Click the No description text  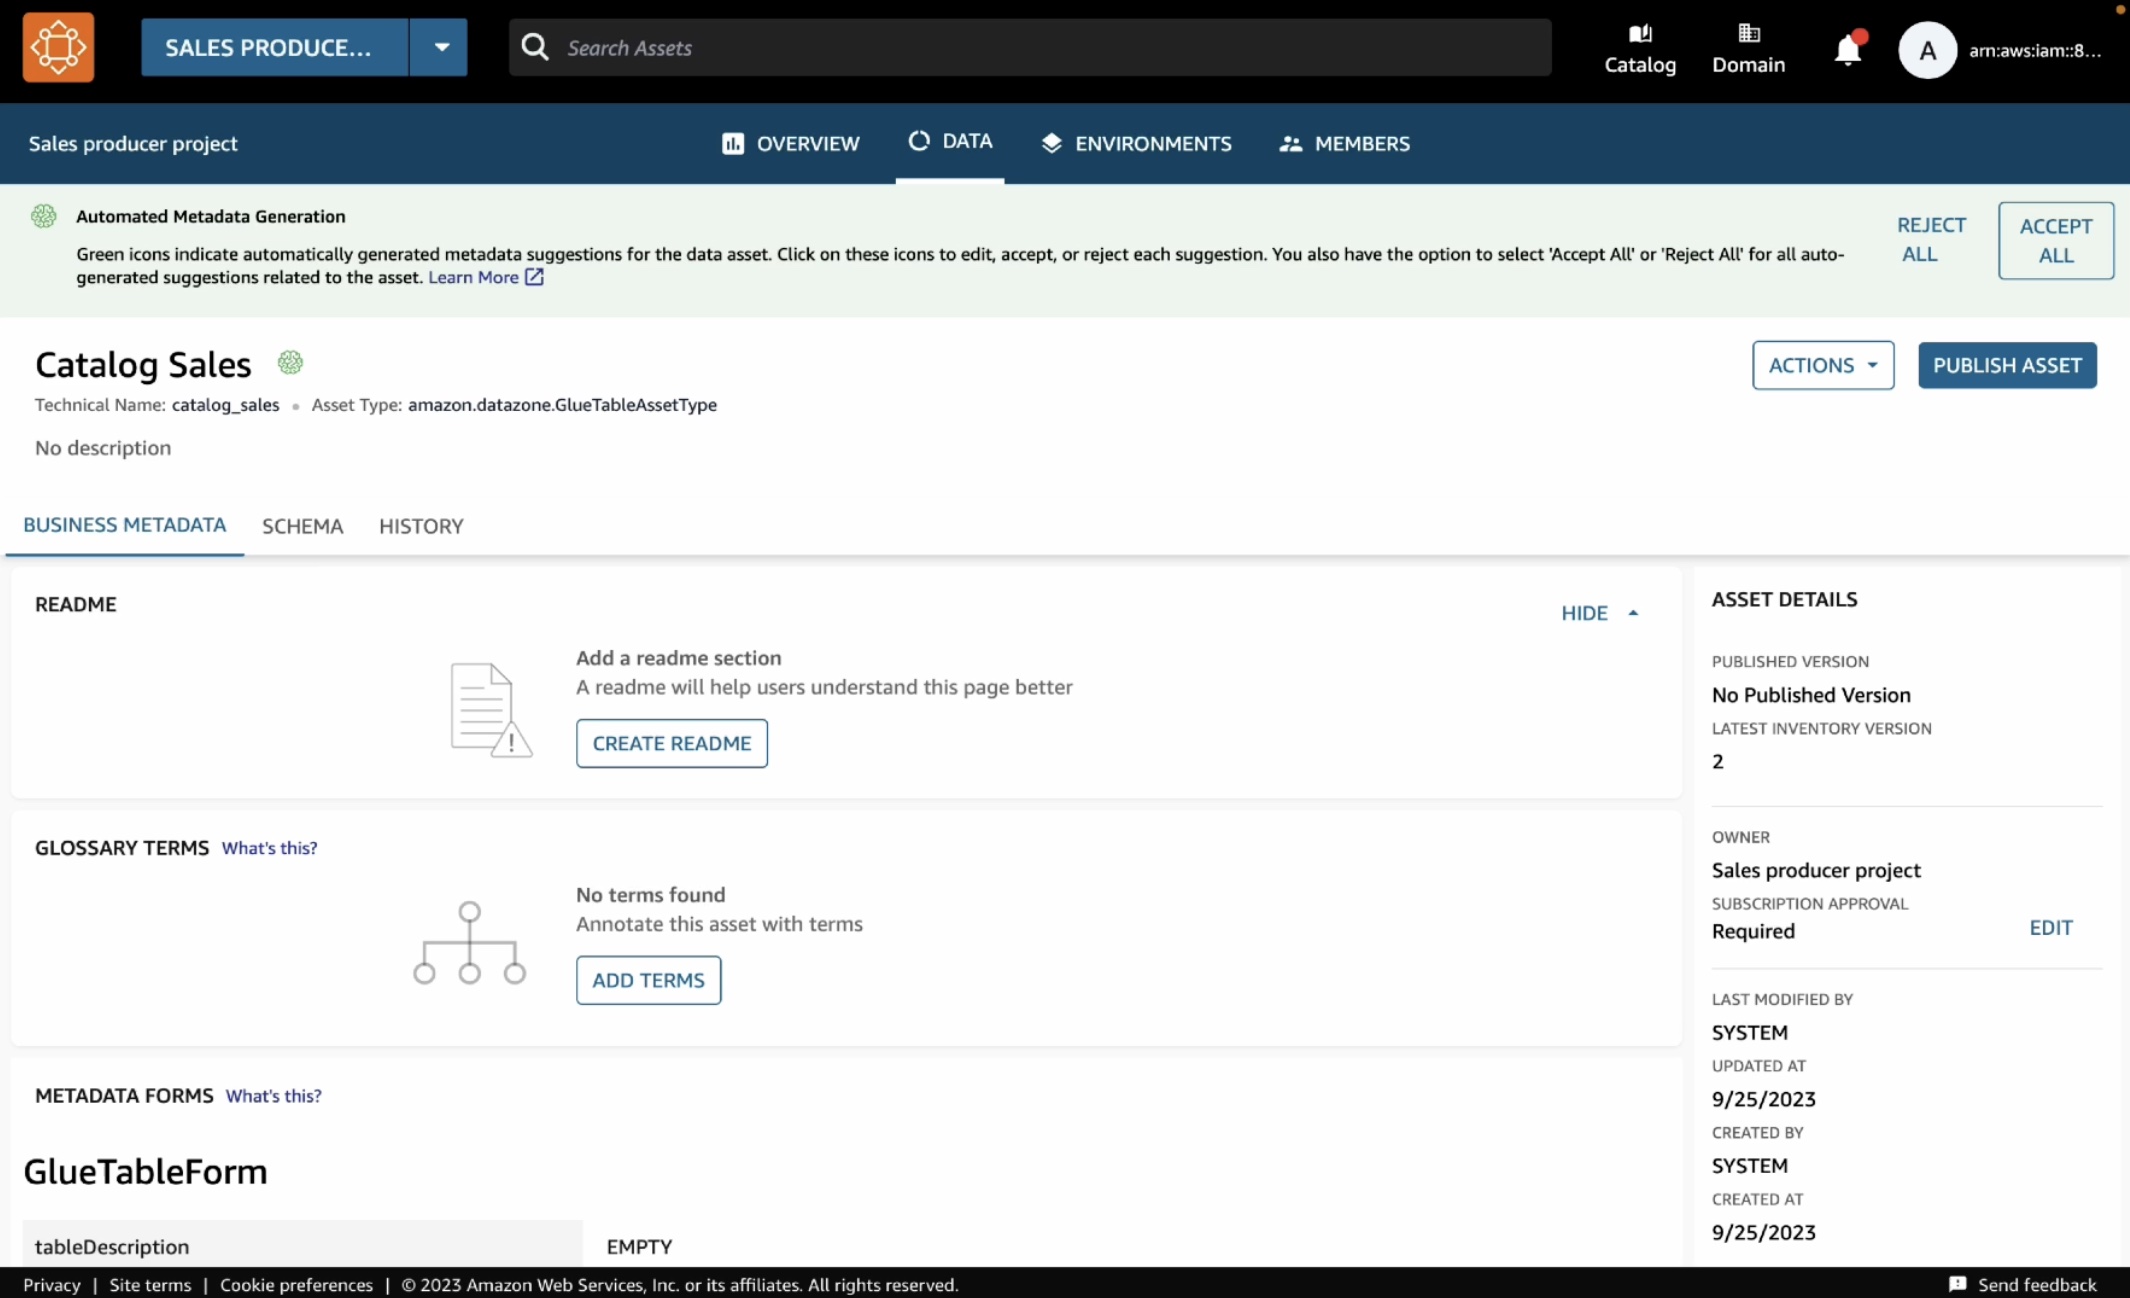click(103, 448)
